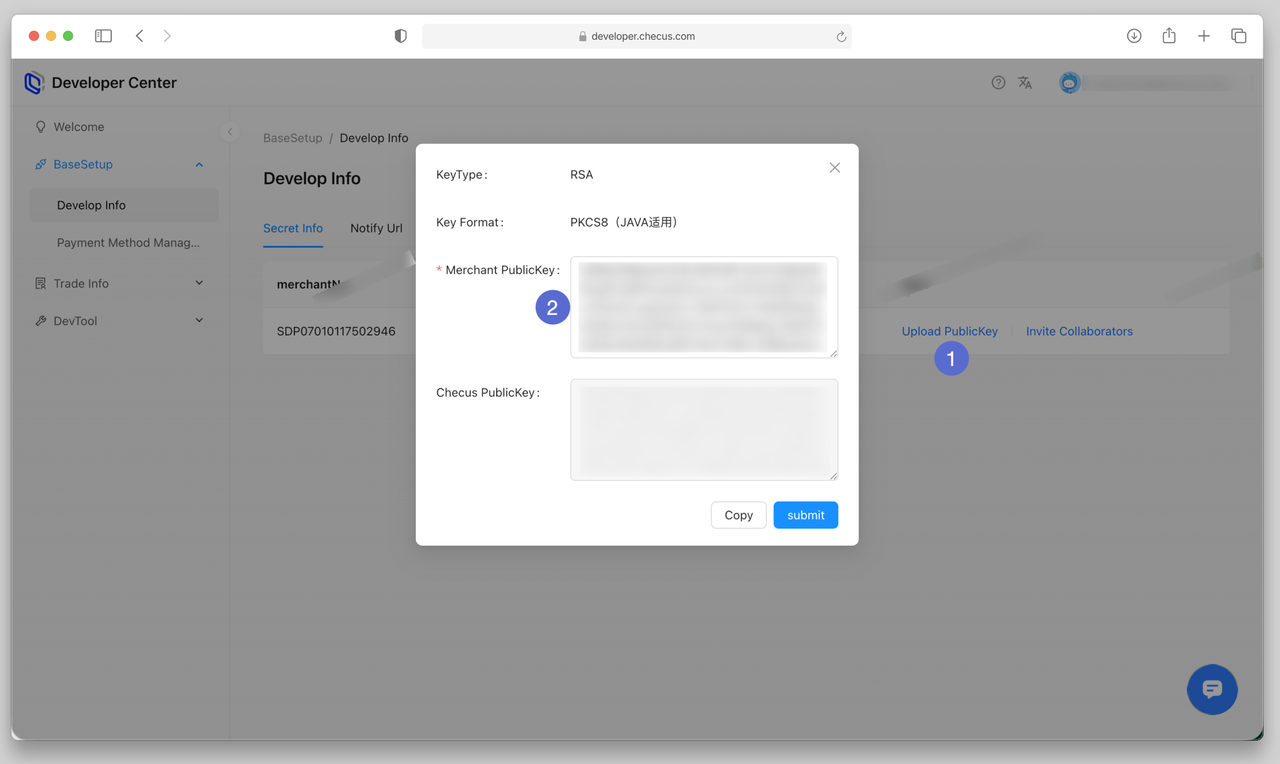Screen dimensions: 1280x764
Task: Focus the Merchant PublicKey text area
Action: click(703, 306)
